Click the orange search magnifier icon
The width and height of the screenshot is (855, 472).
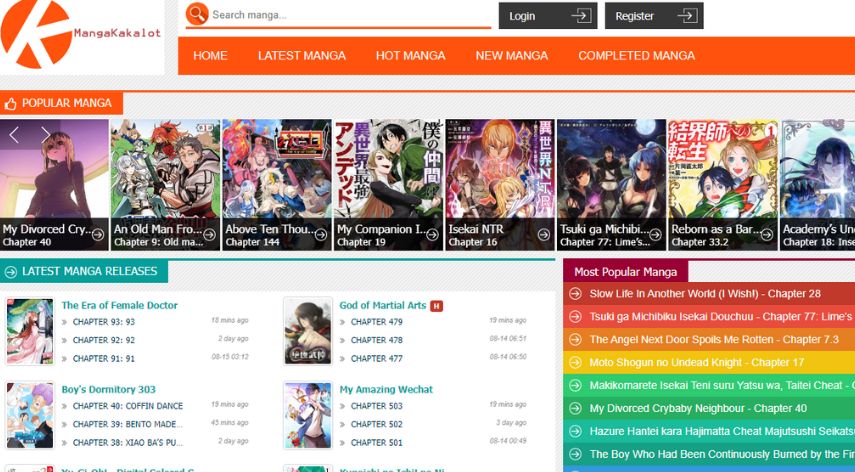197,14
